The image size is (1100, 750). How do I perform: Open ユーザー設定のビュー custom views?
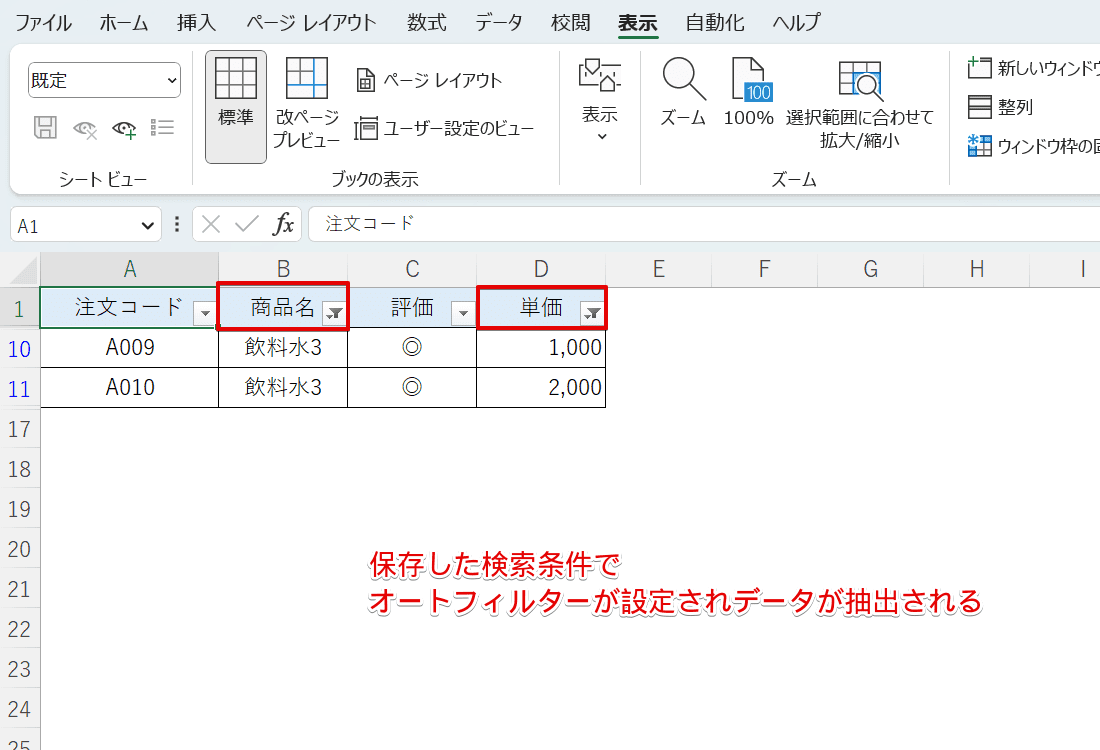(444, 128)
